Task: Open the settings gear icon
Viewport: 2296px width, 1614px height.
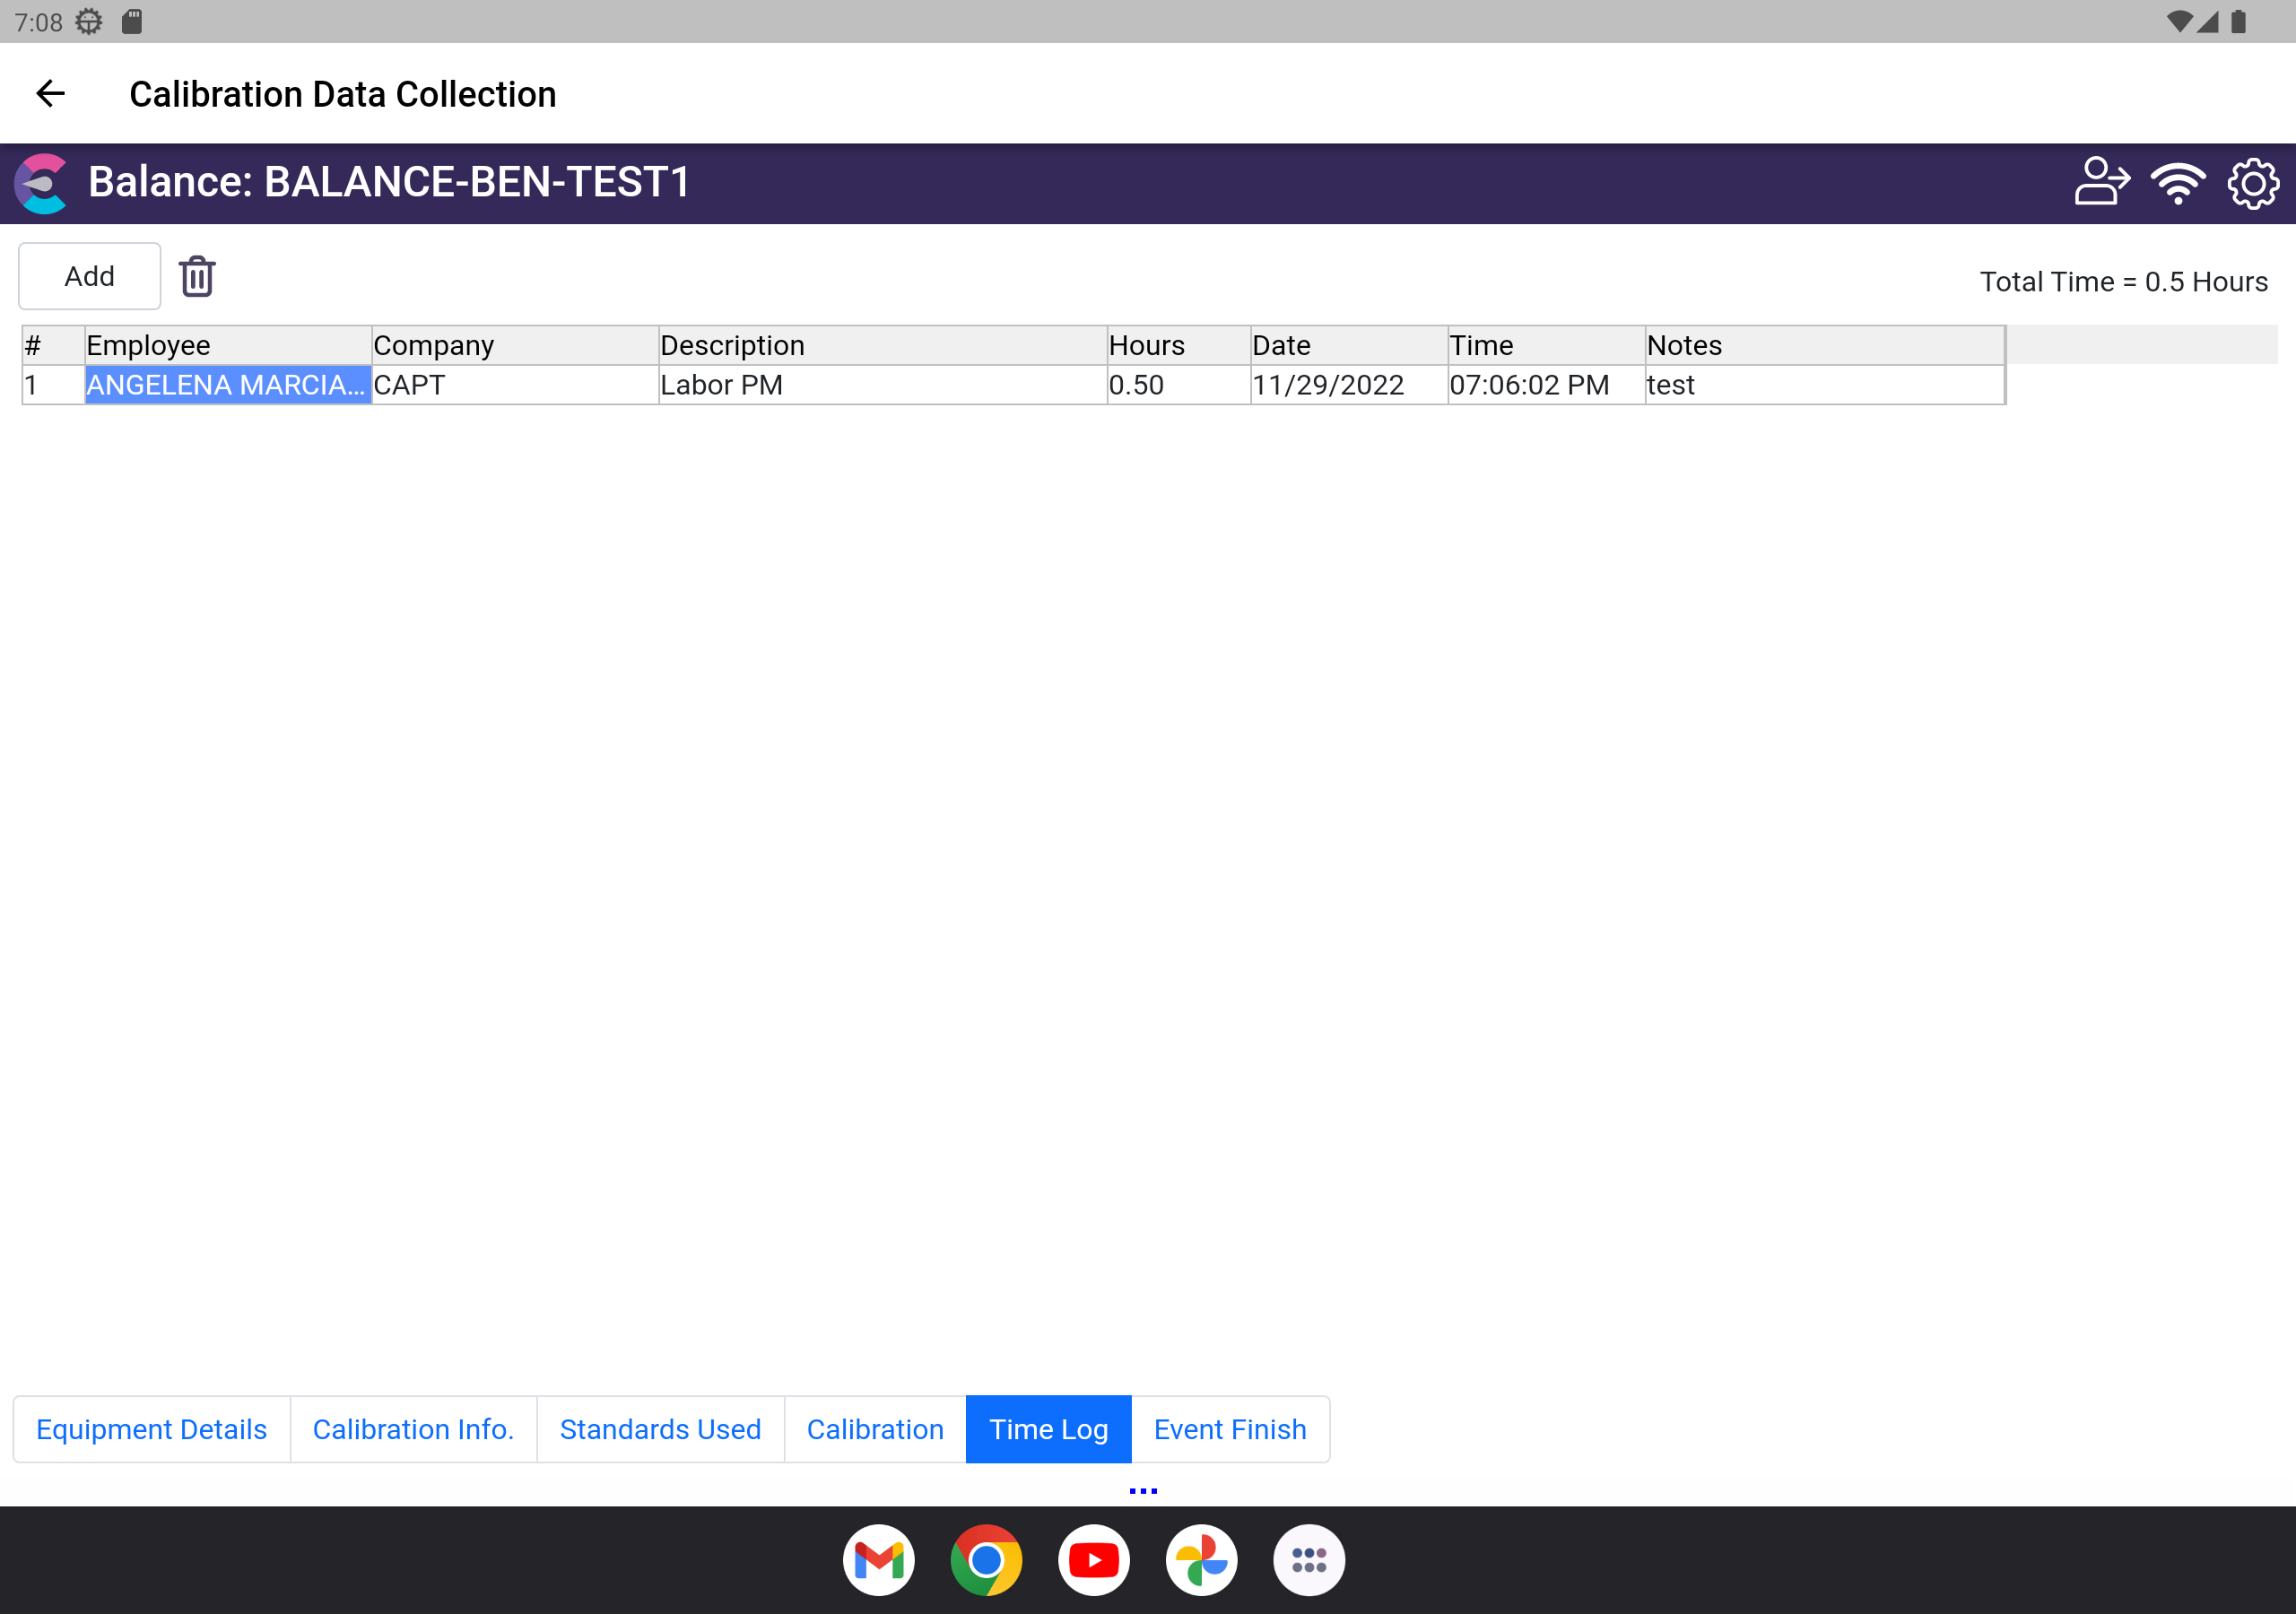Action: point(2253,183)
